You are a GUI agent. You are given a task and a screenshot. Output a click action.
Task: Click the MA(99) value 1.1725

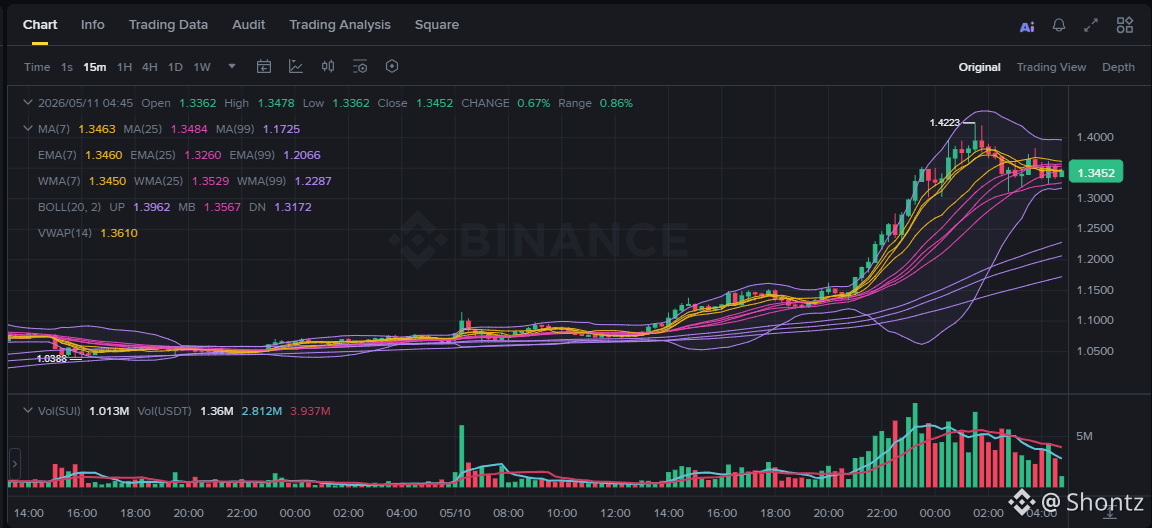click(281, 129)
